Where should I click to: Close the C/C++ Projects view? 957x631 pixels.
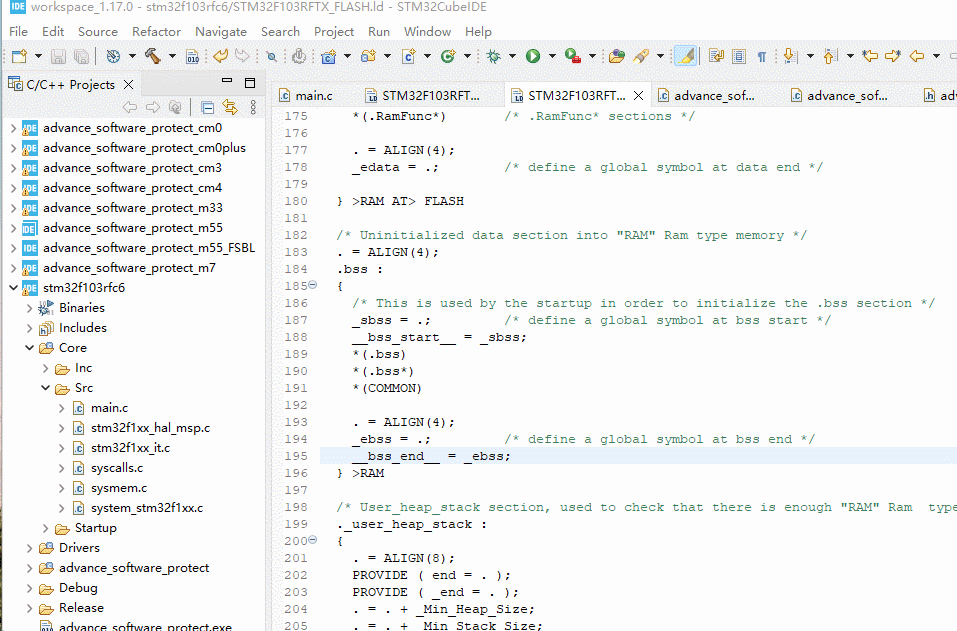pyautogui.click(x=128, y=84)
